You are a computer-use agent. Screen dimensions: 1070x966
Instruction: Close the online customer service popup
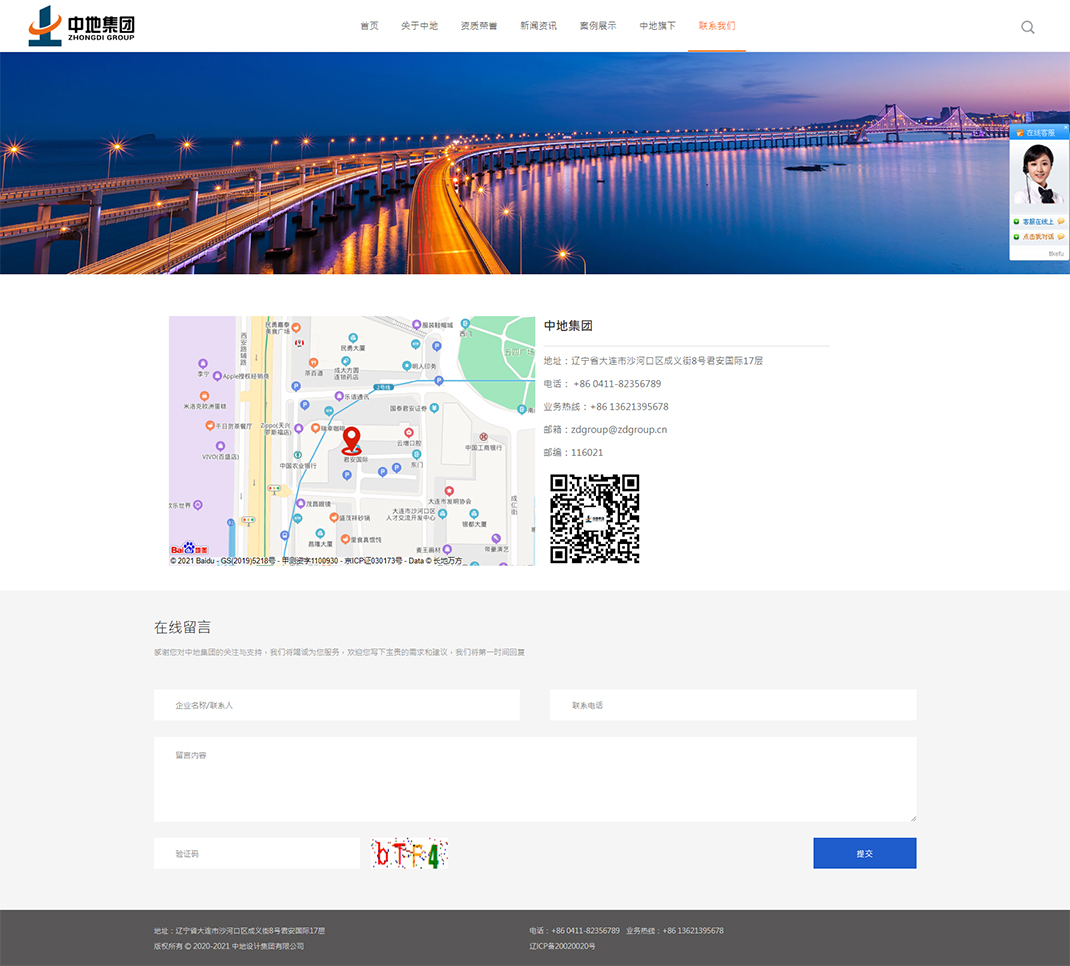point(1066,127)
